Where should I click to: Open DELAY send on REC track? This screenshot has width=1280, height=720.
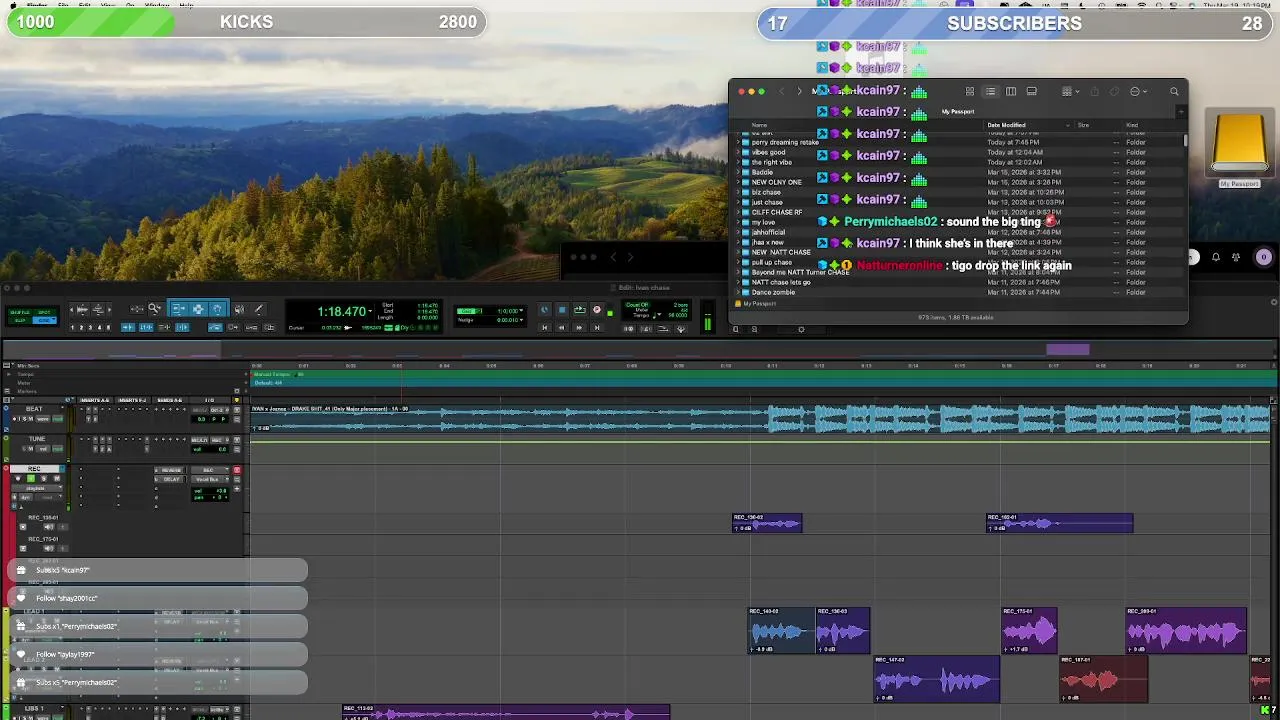[170, 479]
